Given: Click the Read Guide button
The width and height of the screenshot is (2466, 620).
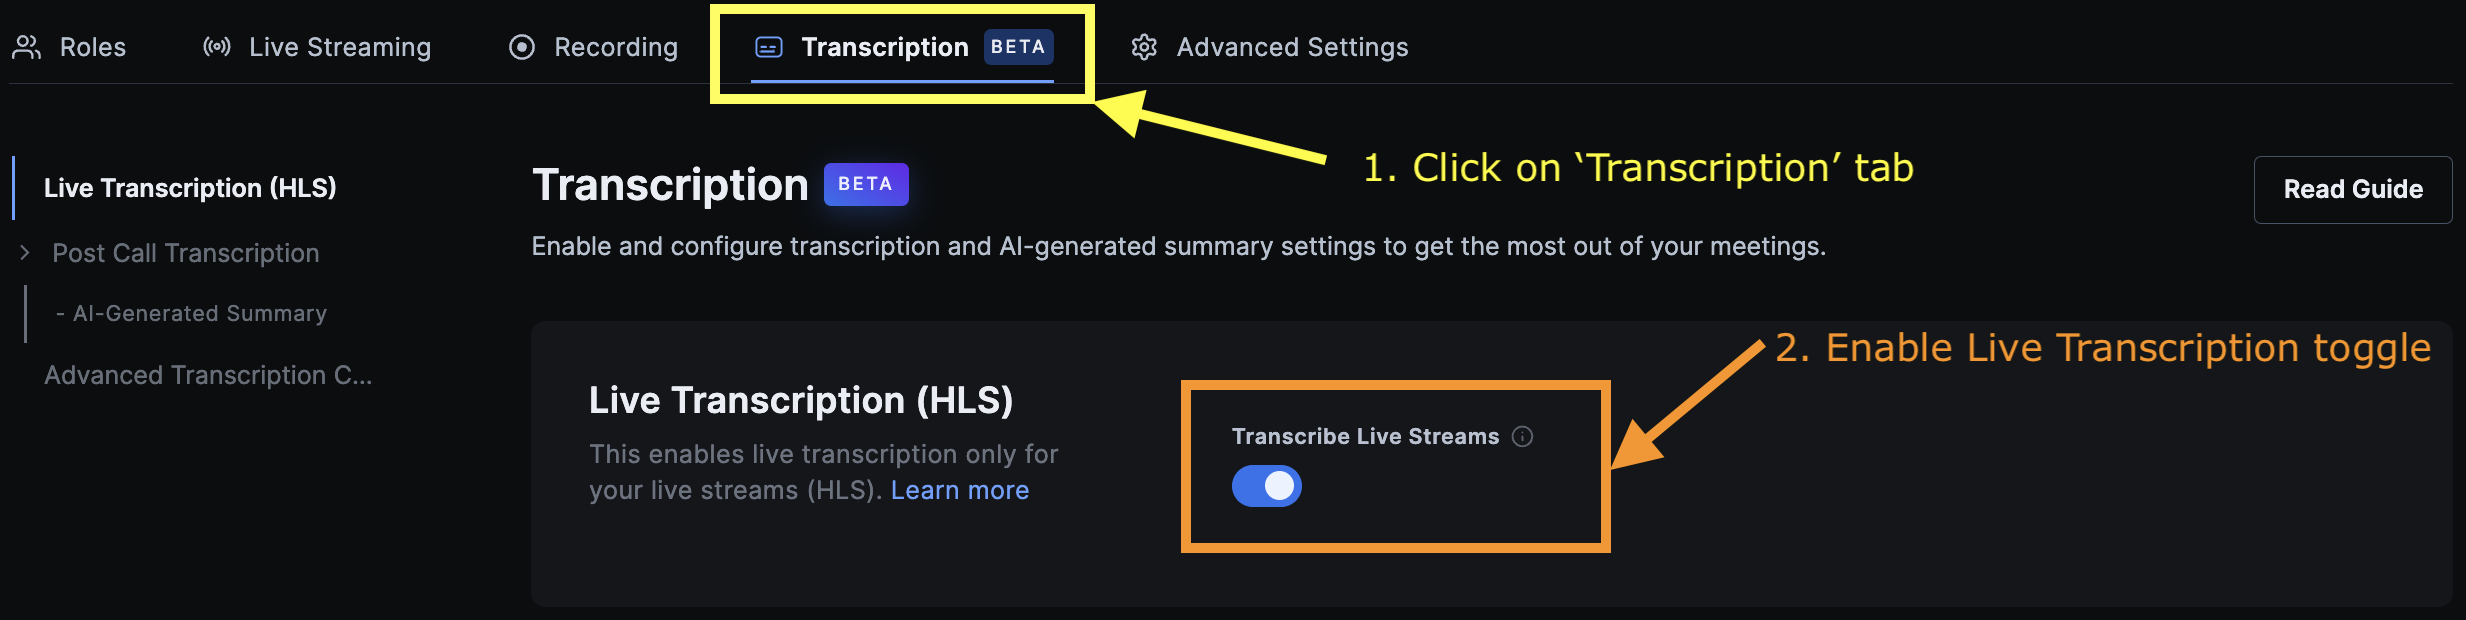Looking at the screenshot, I should (2353, 189).
